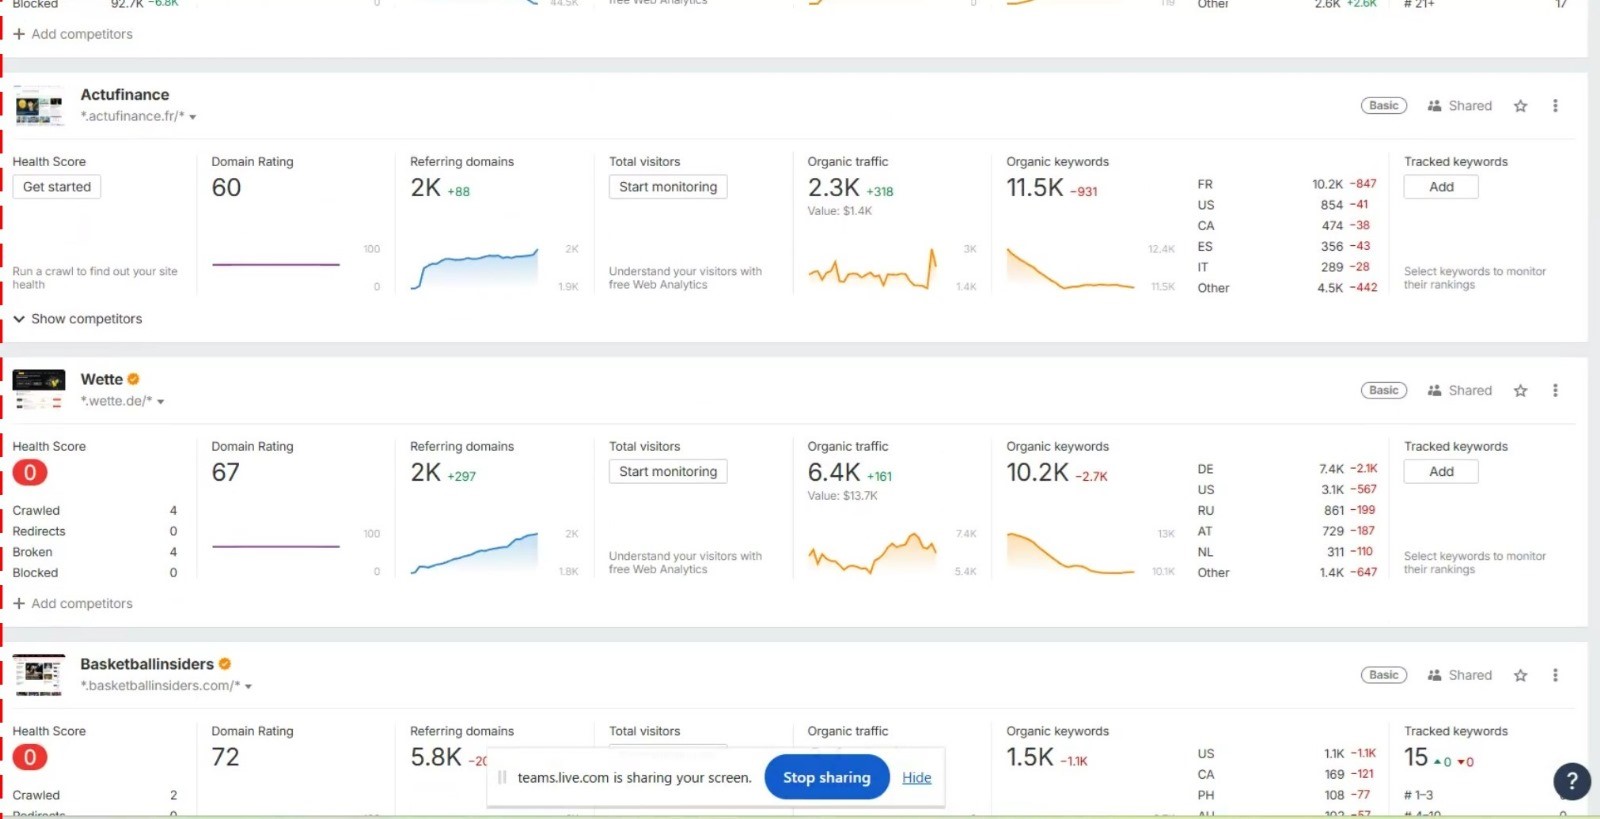This screenshot has width=1600, height=819.
Task: Open Wette Domain Rating value 67
Action: click(226, 473)
